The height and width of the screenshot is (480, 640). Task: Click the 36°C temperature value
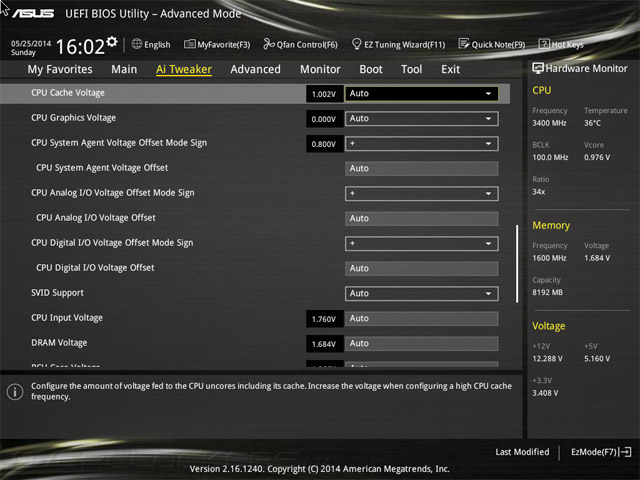[592, 123]
